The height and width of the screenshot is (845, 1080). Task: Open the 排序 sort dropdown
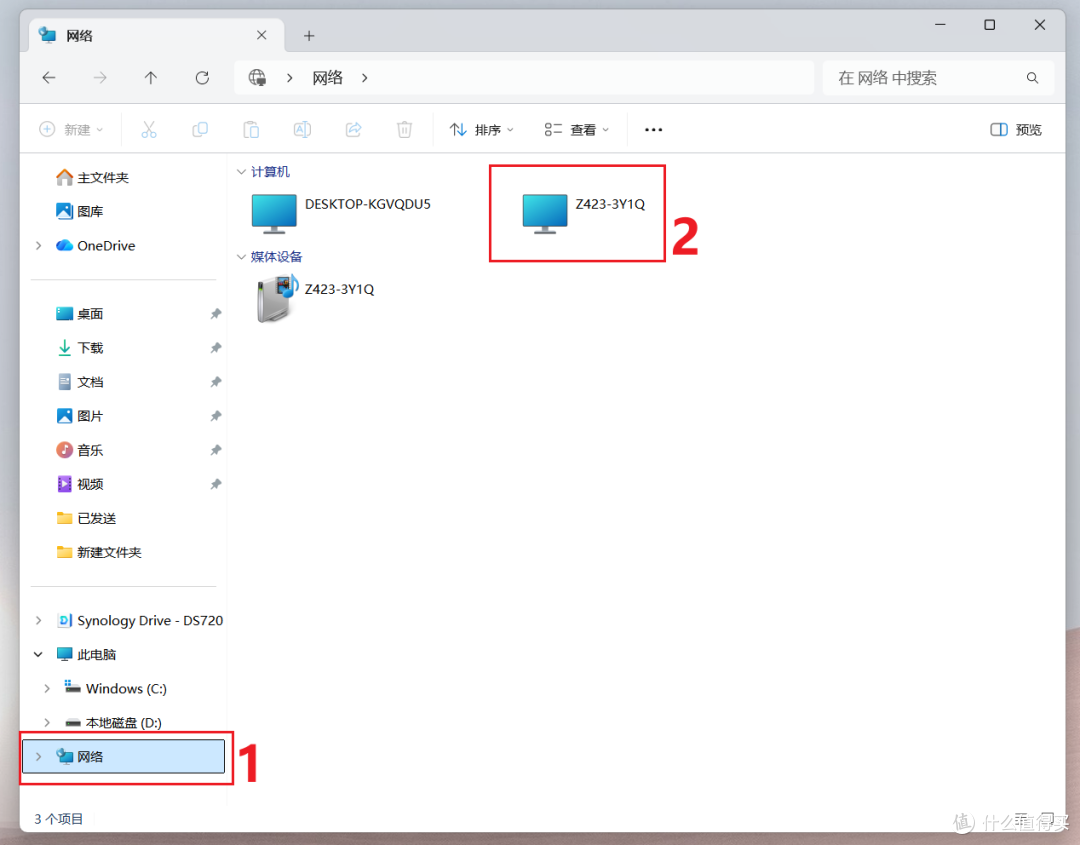(481, 129)
